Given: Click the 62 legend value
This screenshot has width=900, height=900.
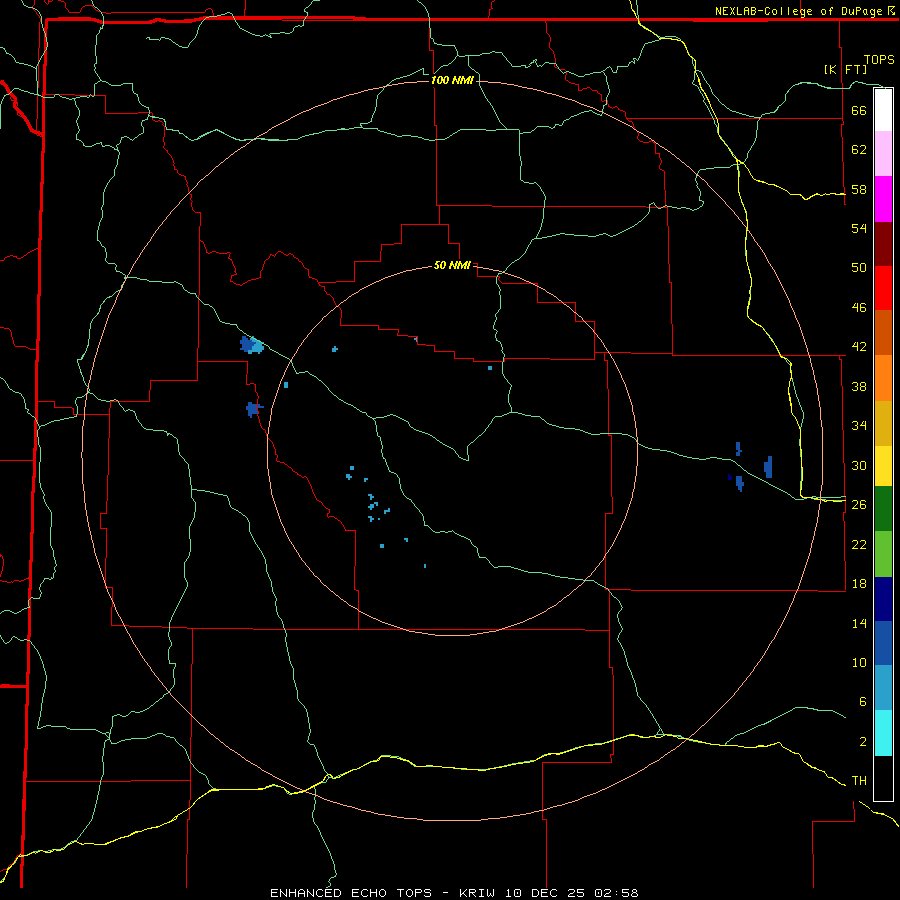Looking at the screenshot, I should tap(859, 149).
